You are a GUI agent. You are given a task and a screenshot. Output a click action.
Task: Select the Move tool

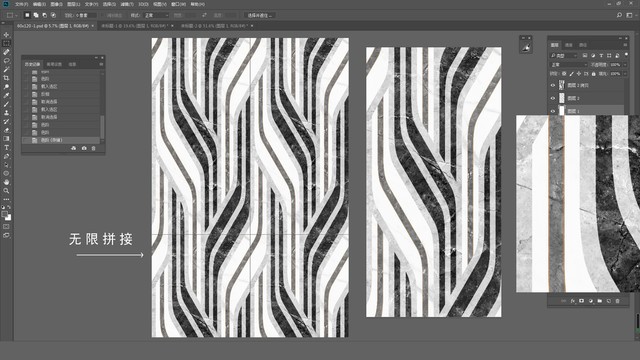click(6, 35)
